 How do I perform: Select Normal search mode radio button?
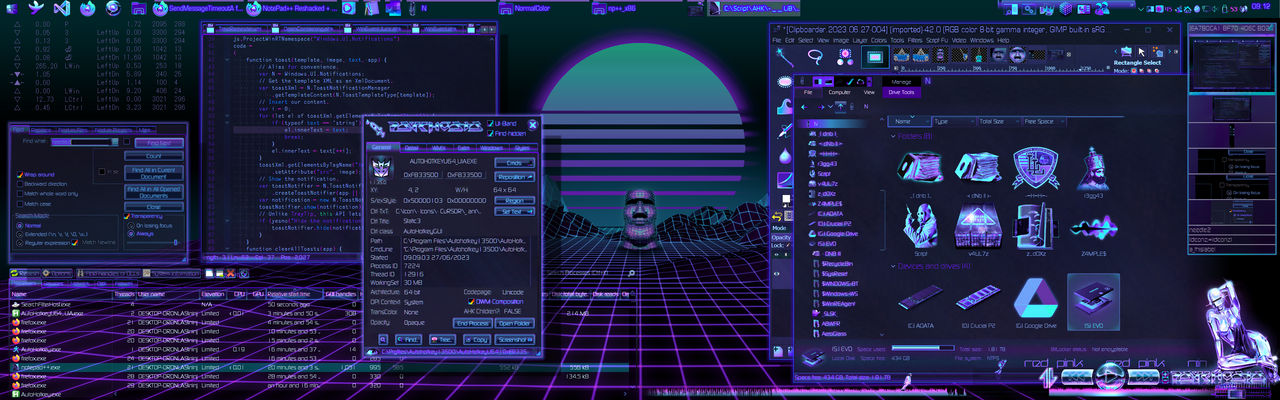point(20,226)
